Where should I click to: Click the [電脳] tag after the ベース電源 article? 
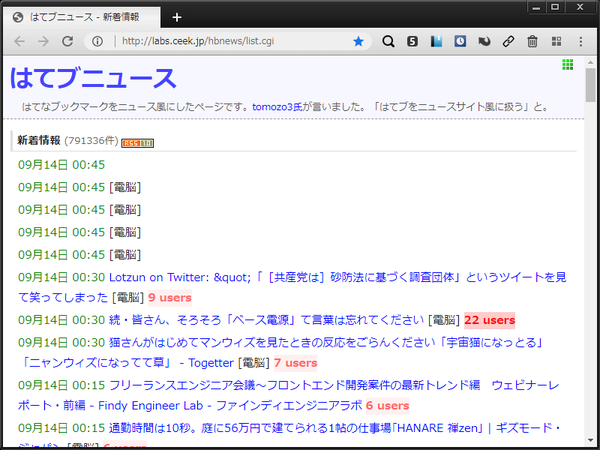point(444,320)
